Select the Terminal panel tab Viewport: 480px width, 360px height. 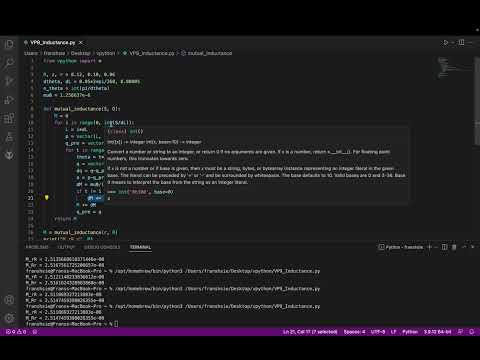140,247
